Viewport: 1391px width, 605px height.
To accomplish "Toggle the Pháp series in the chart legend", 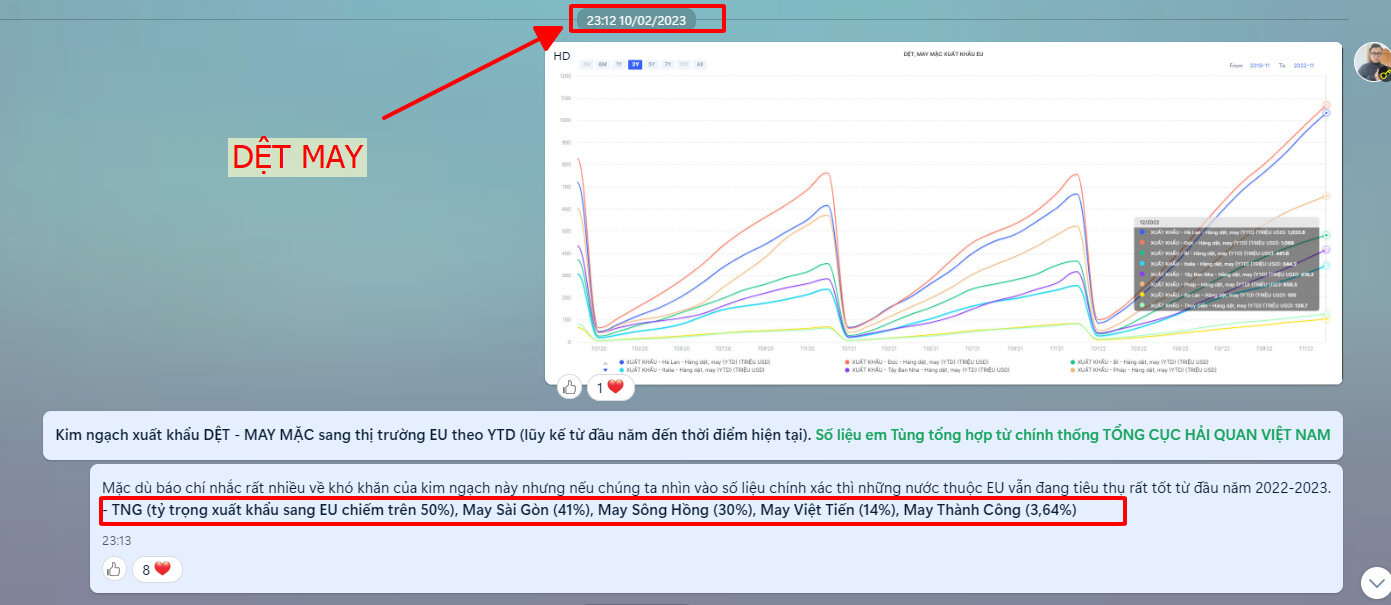I will coord(1143,370).
